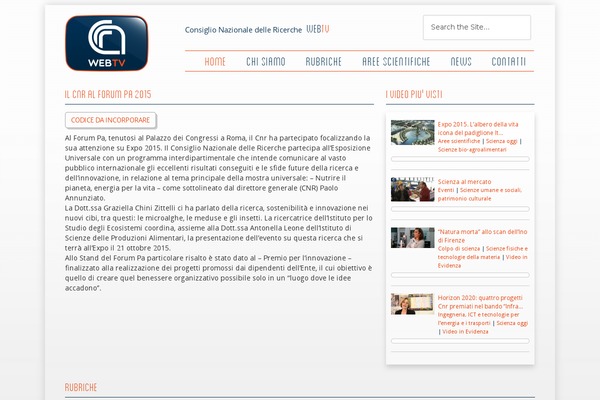Open the Scienza al mercato title link
Screen dimensions: 600x400
464,181
